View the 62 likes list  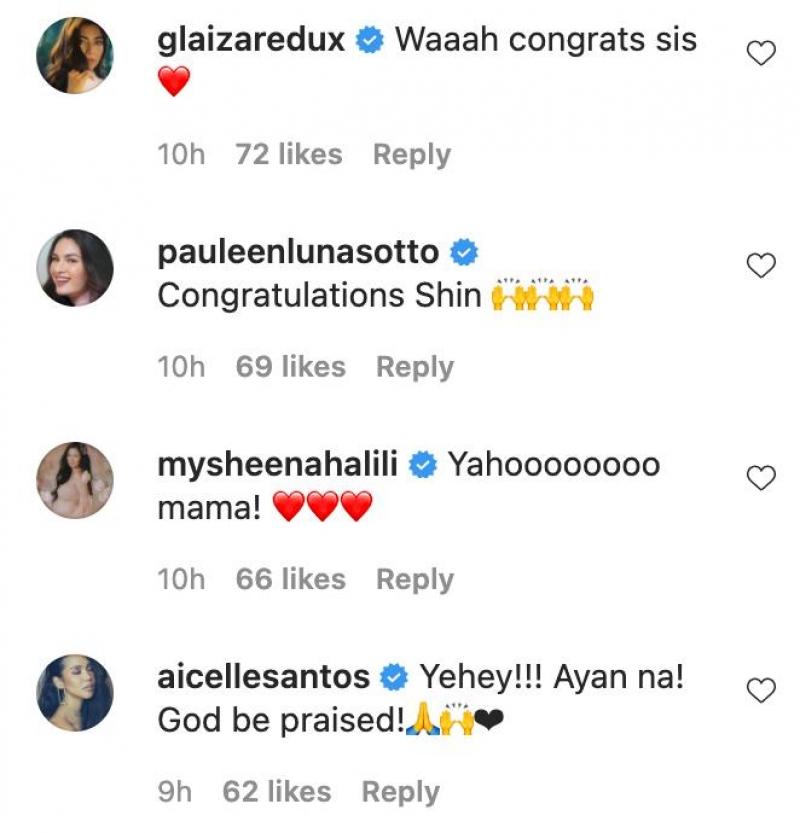coord(276,792)
